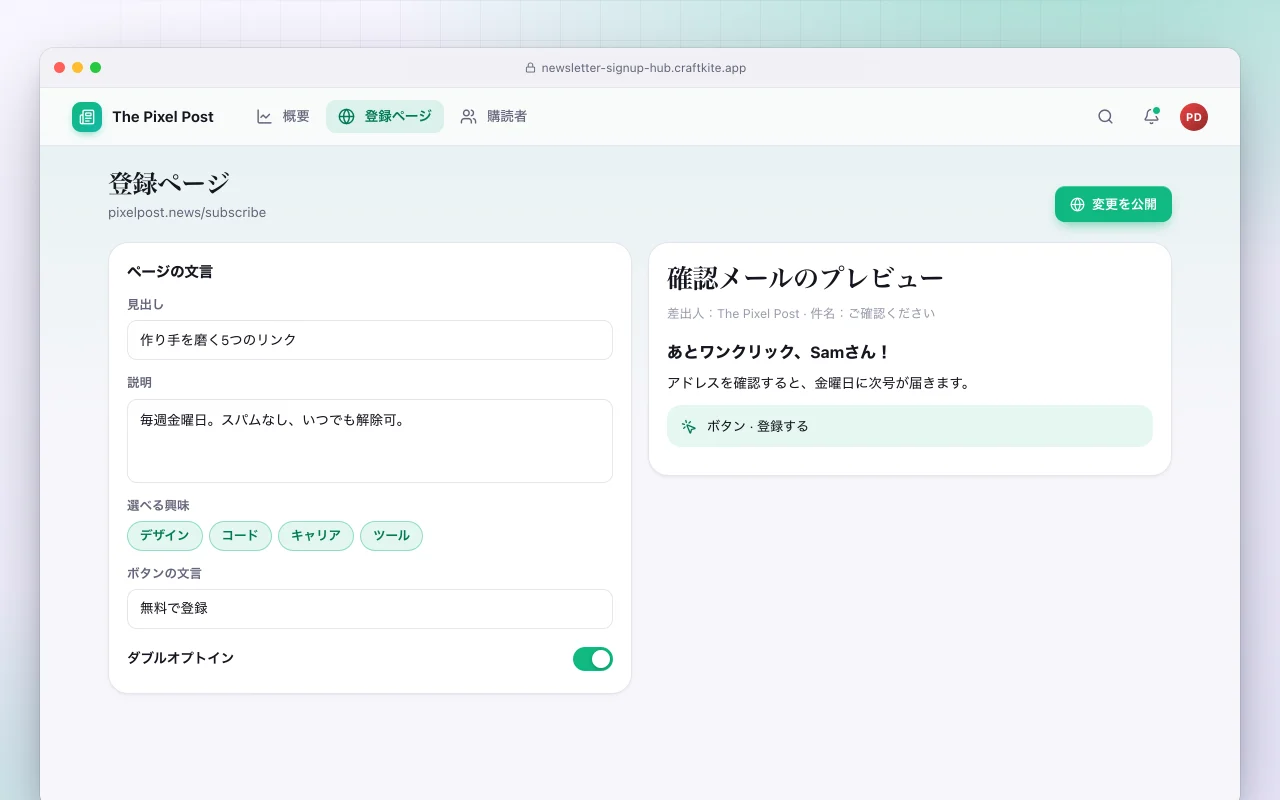Image resolution: width=1280 pixels, height=800 pixels.
Task: Open the PD profile avatar
Action: (1194, 117)
